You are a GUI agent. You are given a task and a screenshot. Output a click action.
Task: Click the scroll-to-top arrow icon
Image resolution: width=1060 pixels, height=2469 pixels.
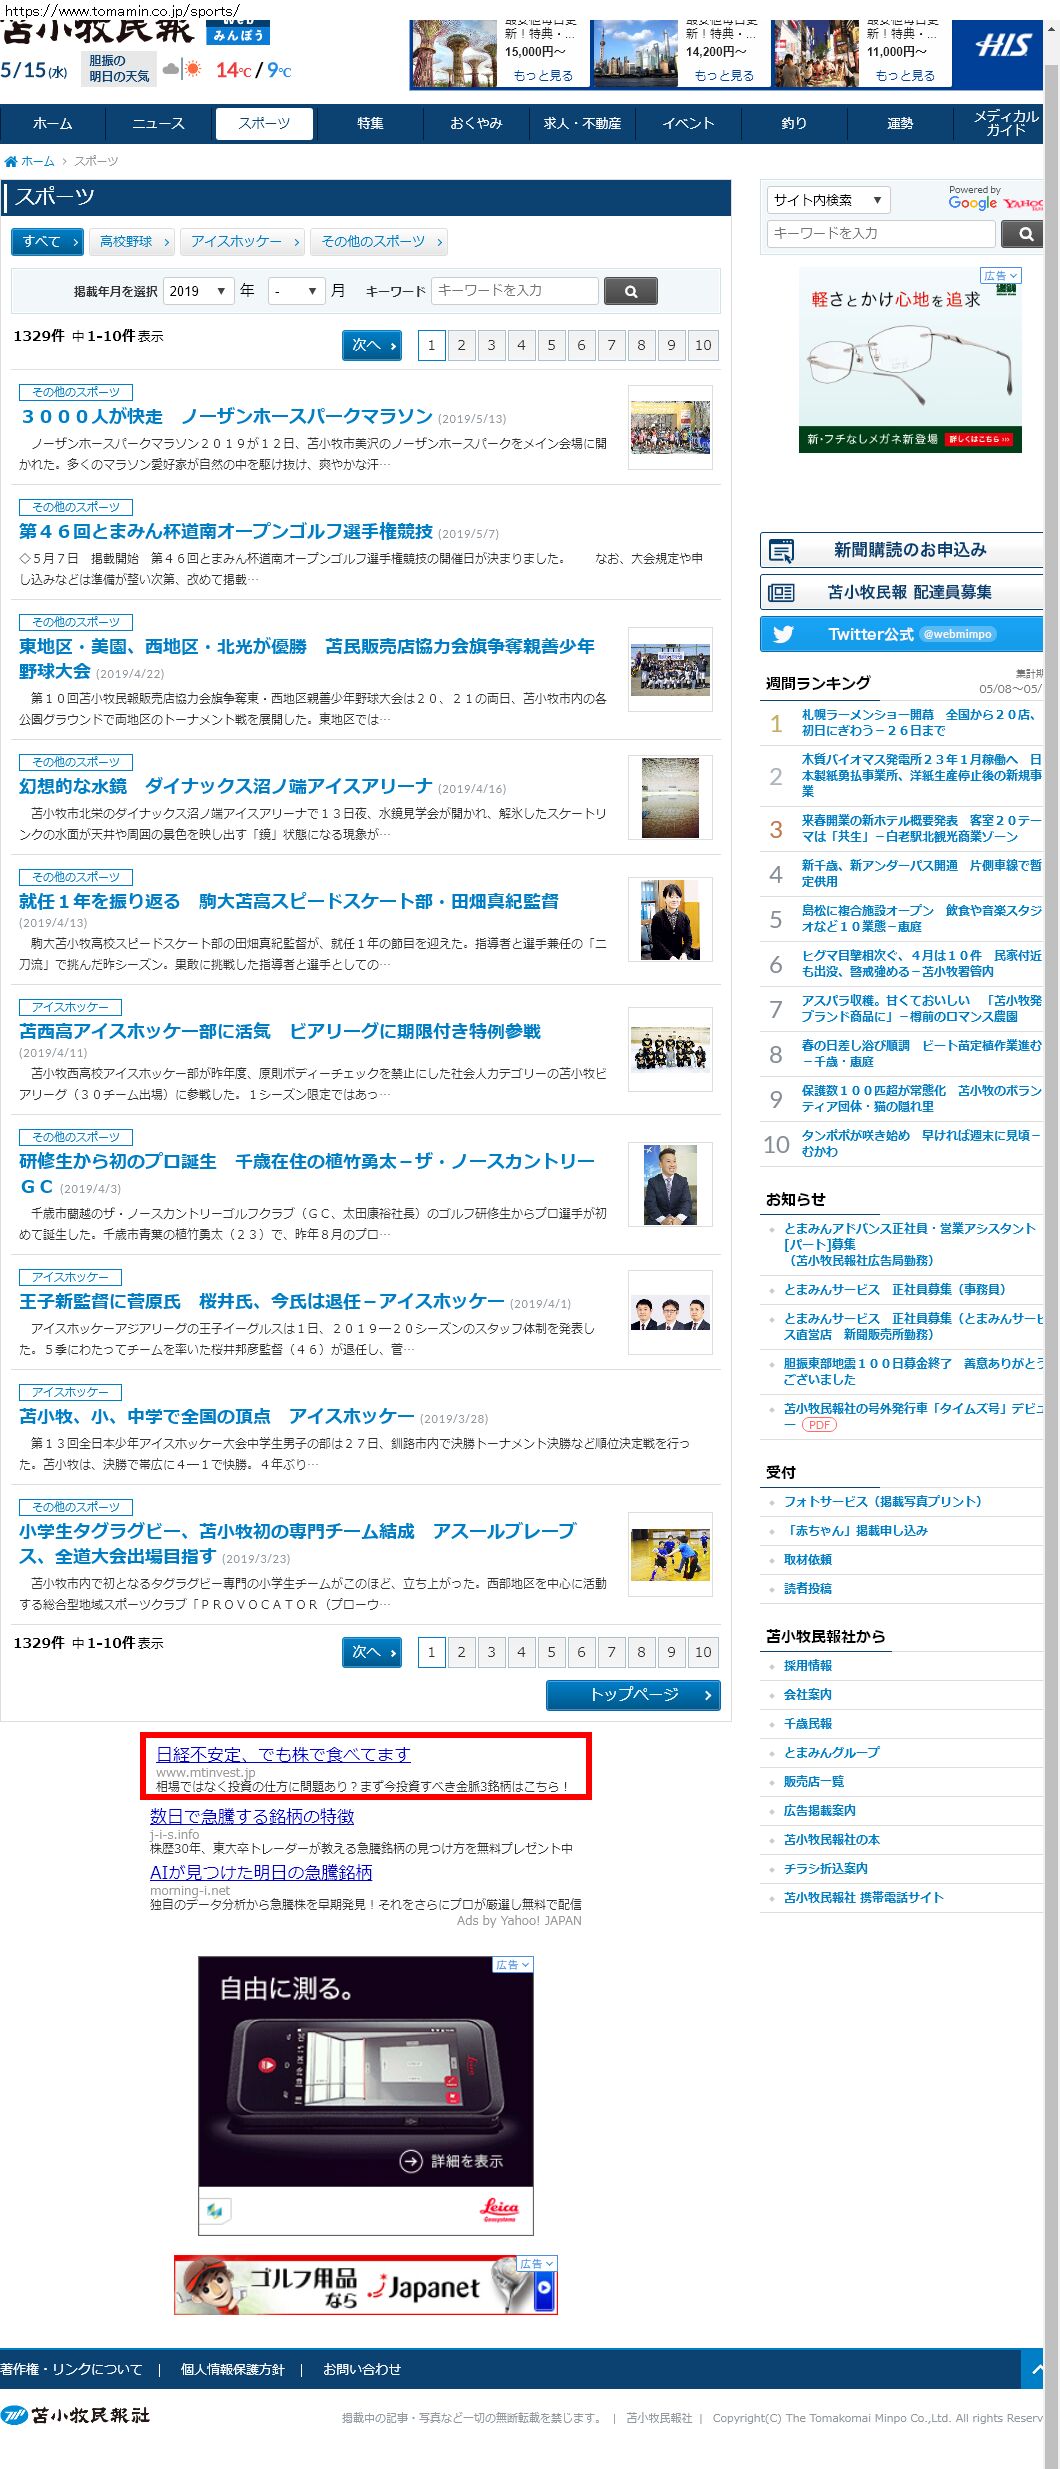[x=1036, y=2369]
